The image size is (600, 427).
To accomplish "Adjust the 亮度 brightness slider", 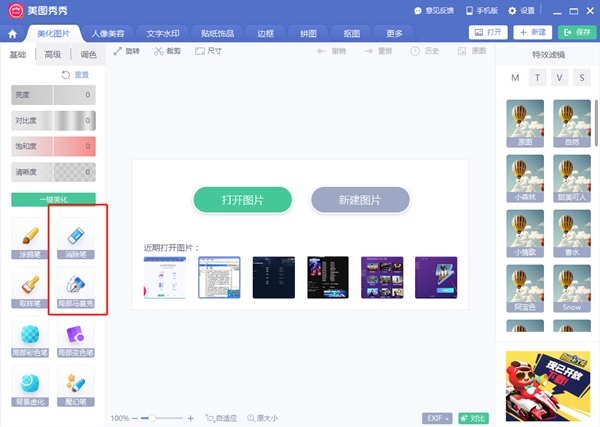I will (x=53, y=95).
